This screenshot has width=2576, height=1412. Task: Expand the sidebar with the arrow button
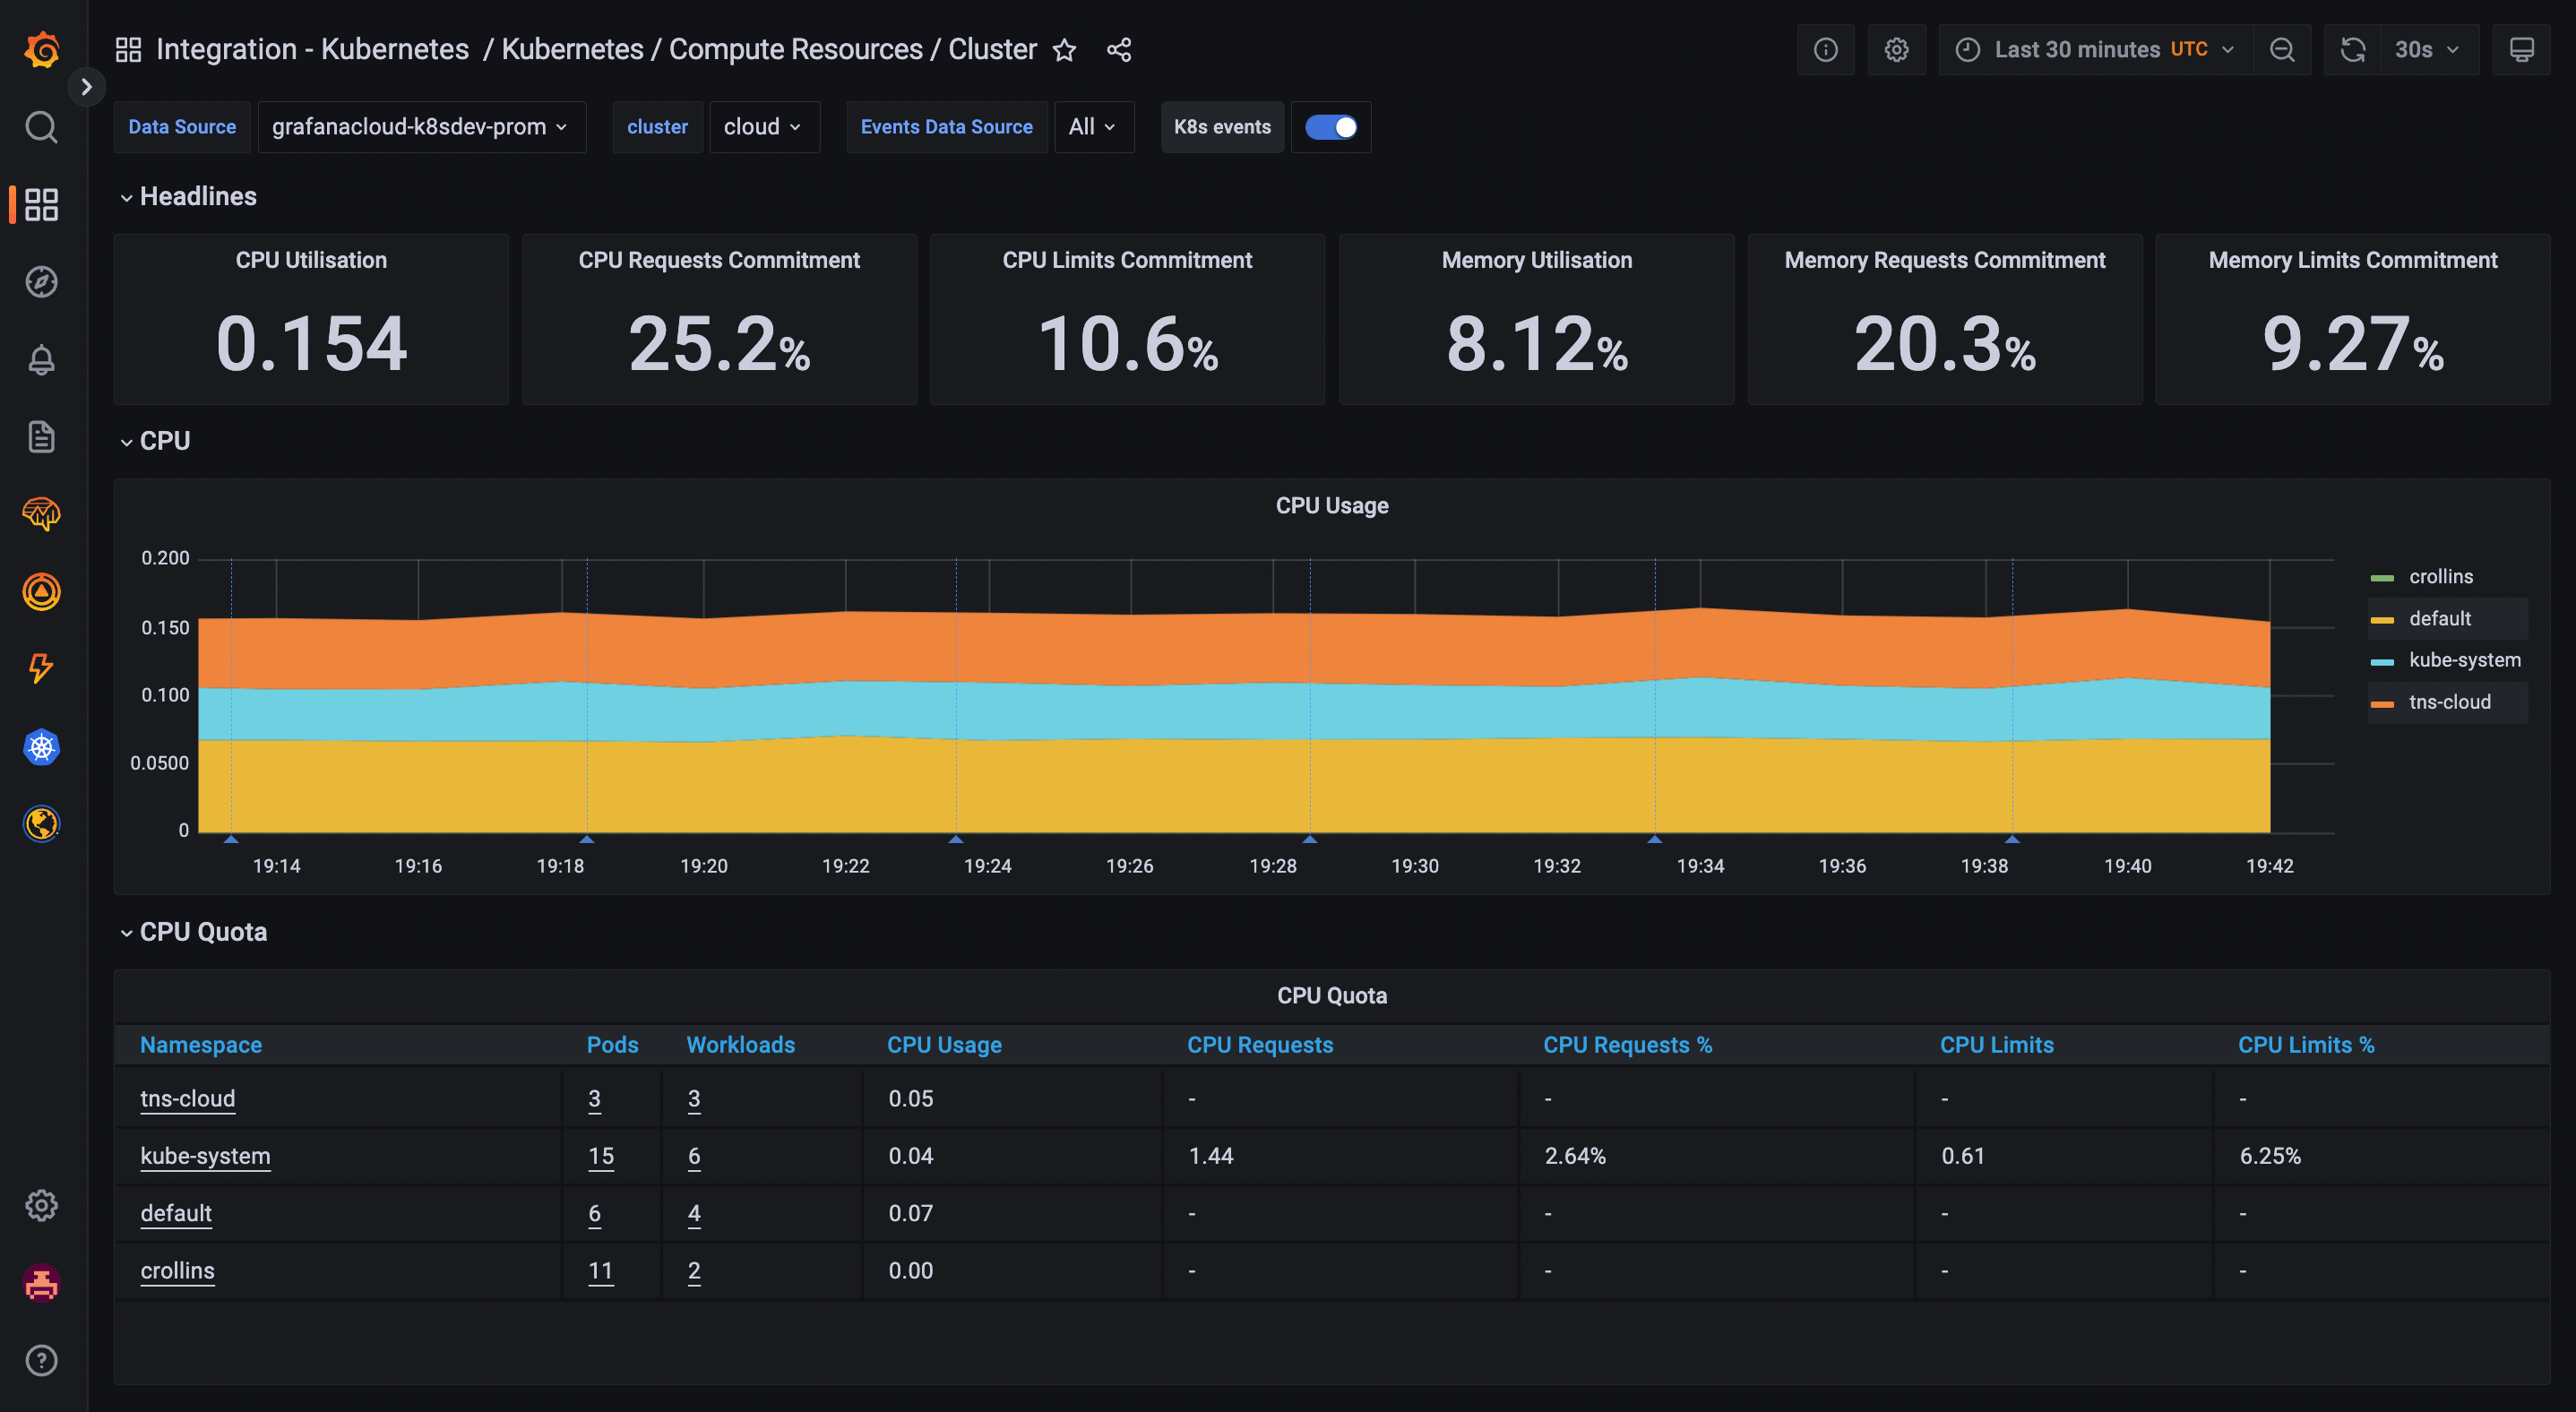pos(86,87)
